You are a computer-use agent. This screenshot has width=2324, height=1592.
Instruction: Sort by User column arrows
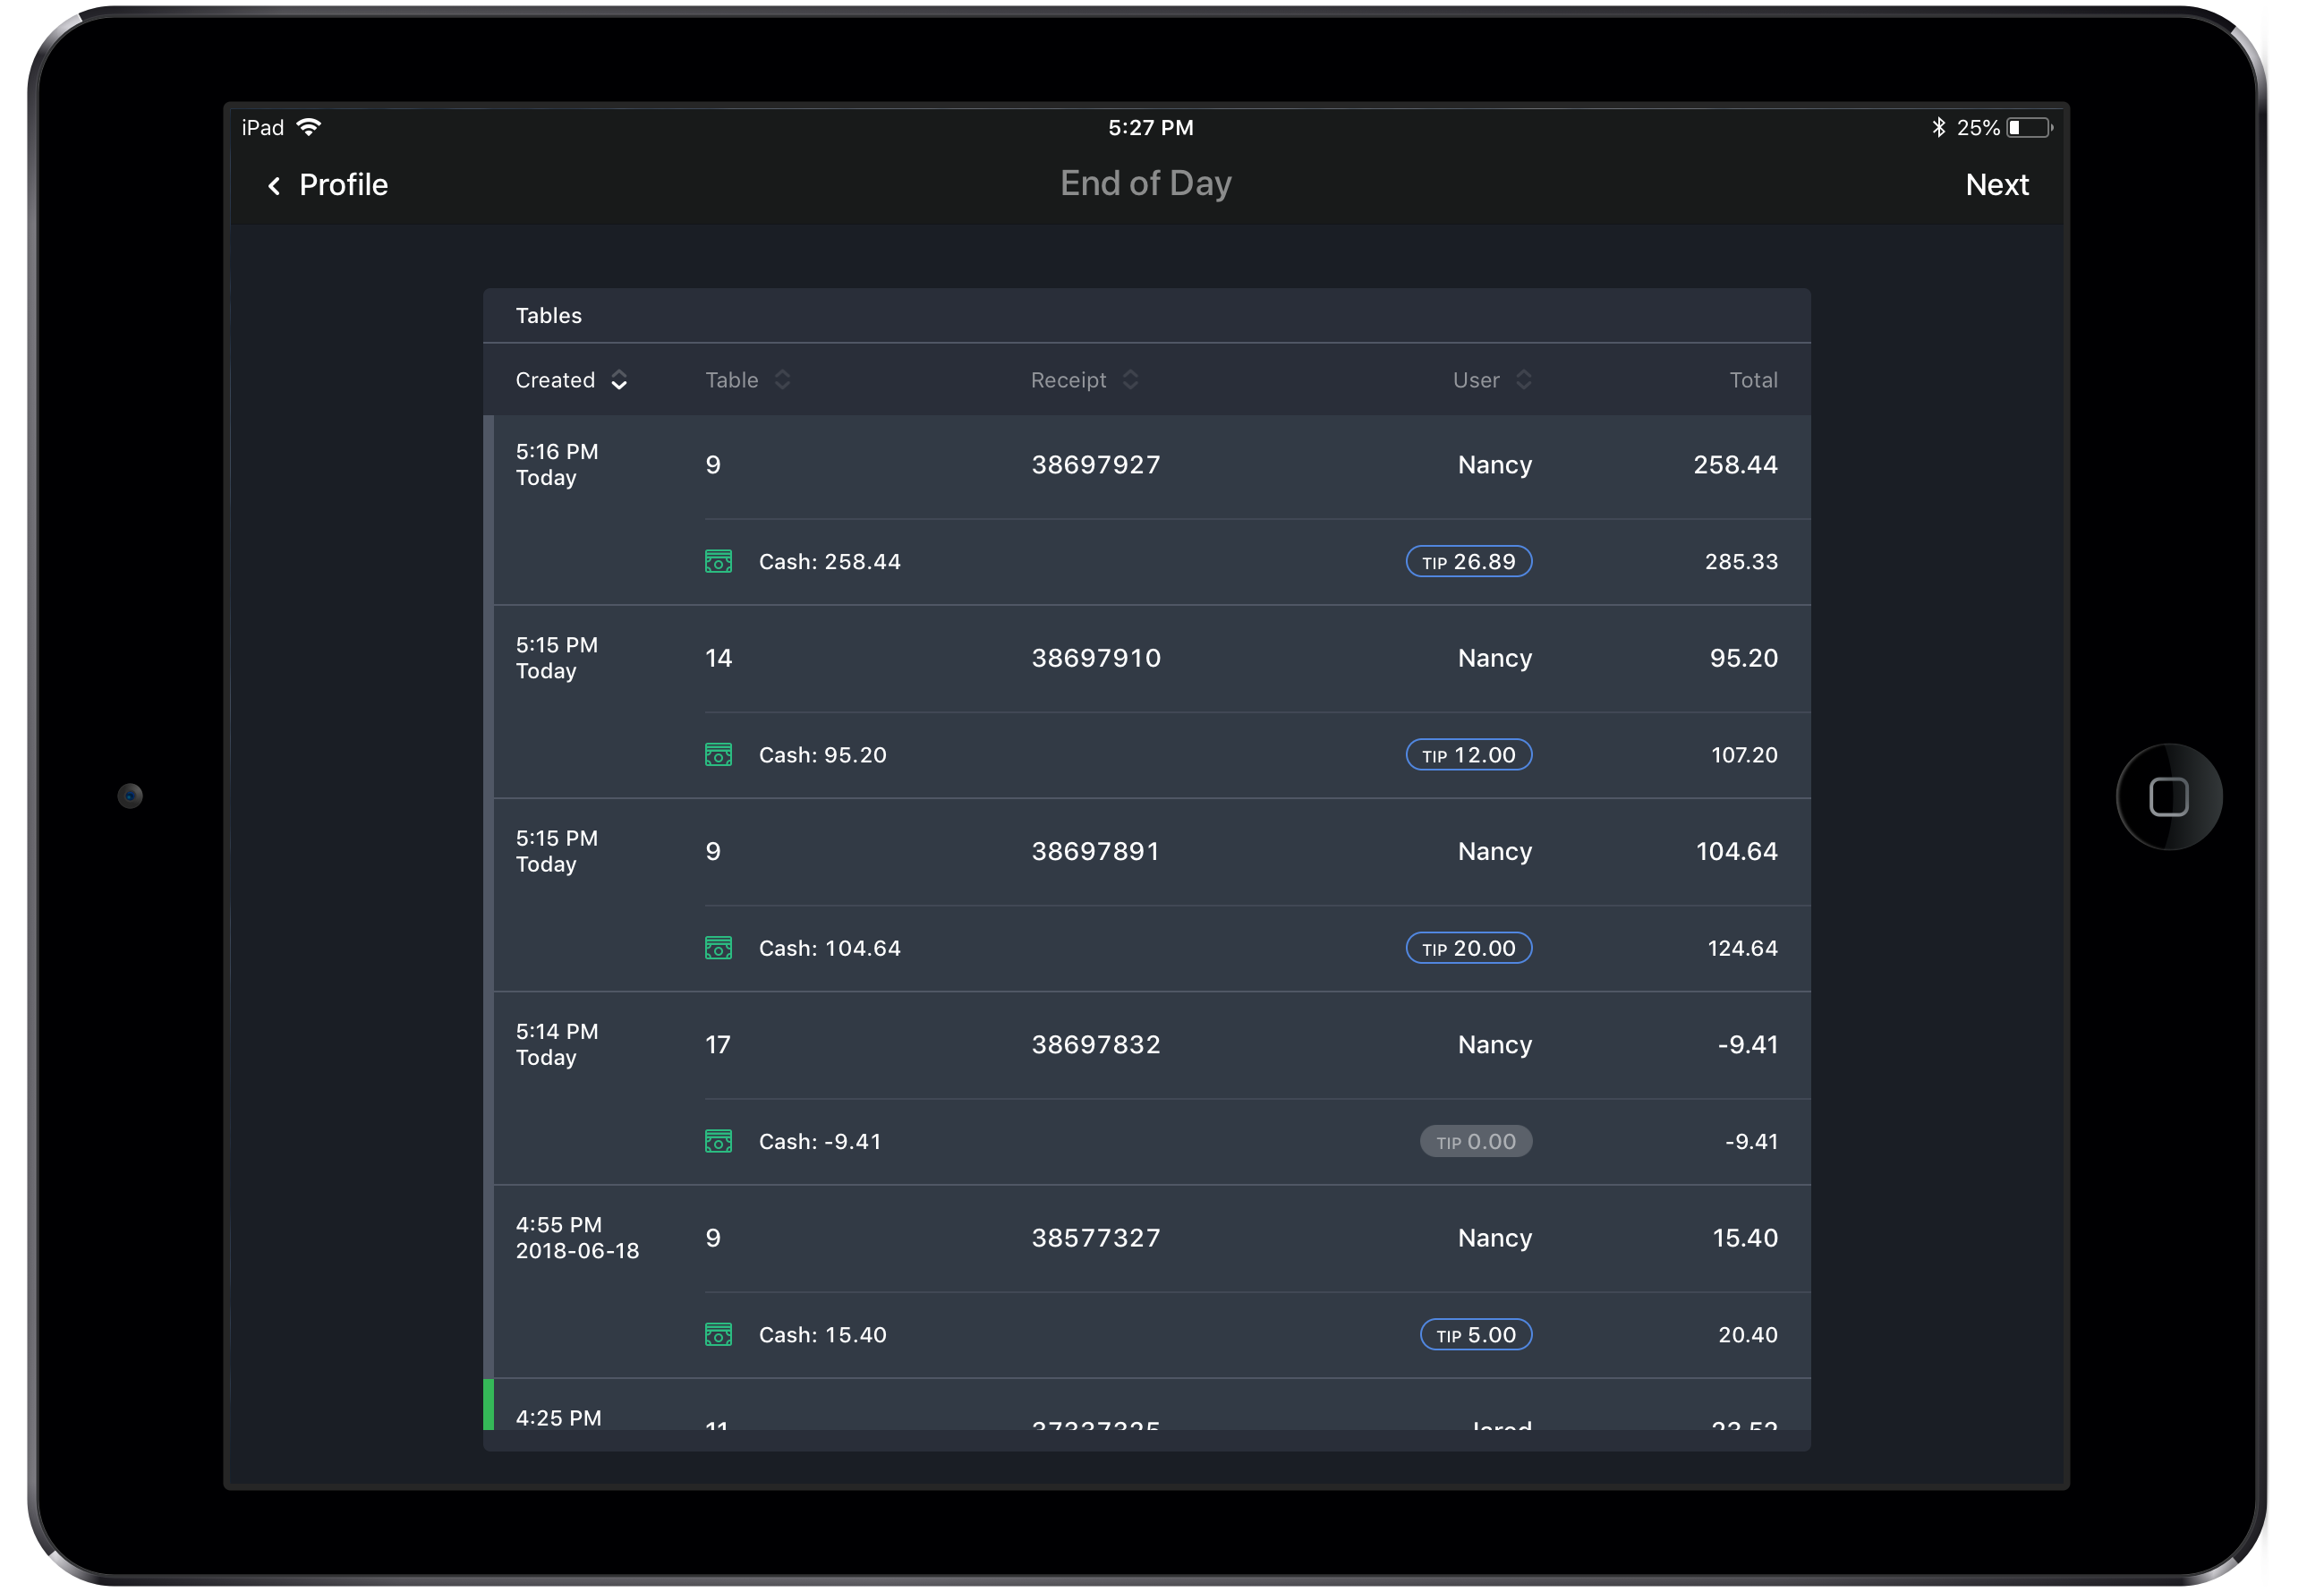click(x=1523, y=380)
